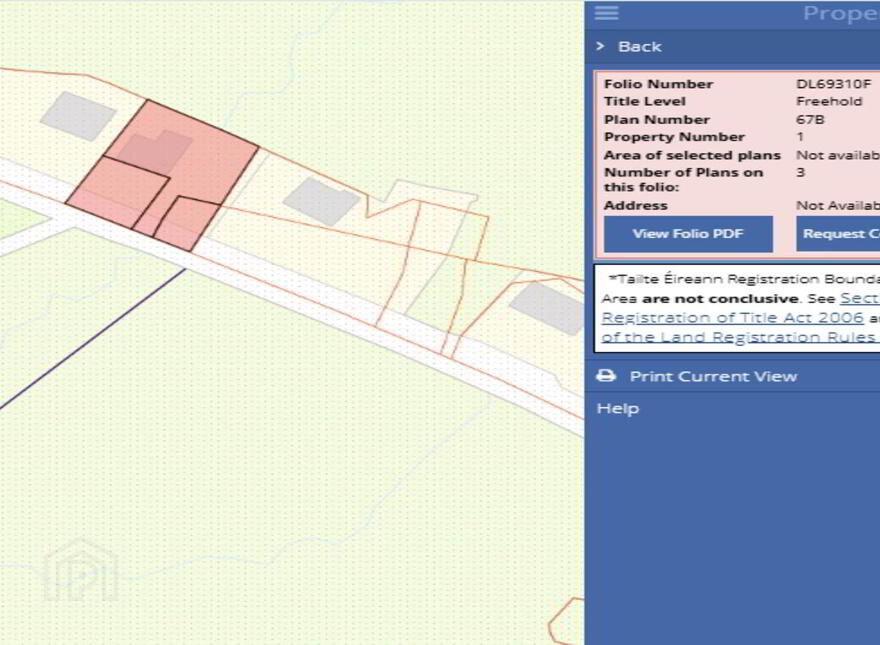Screen dimensions: 880x645
Task: Click the Number of Plans on this folio label
Action: coord(683,180)
